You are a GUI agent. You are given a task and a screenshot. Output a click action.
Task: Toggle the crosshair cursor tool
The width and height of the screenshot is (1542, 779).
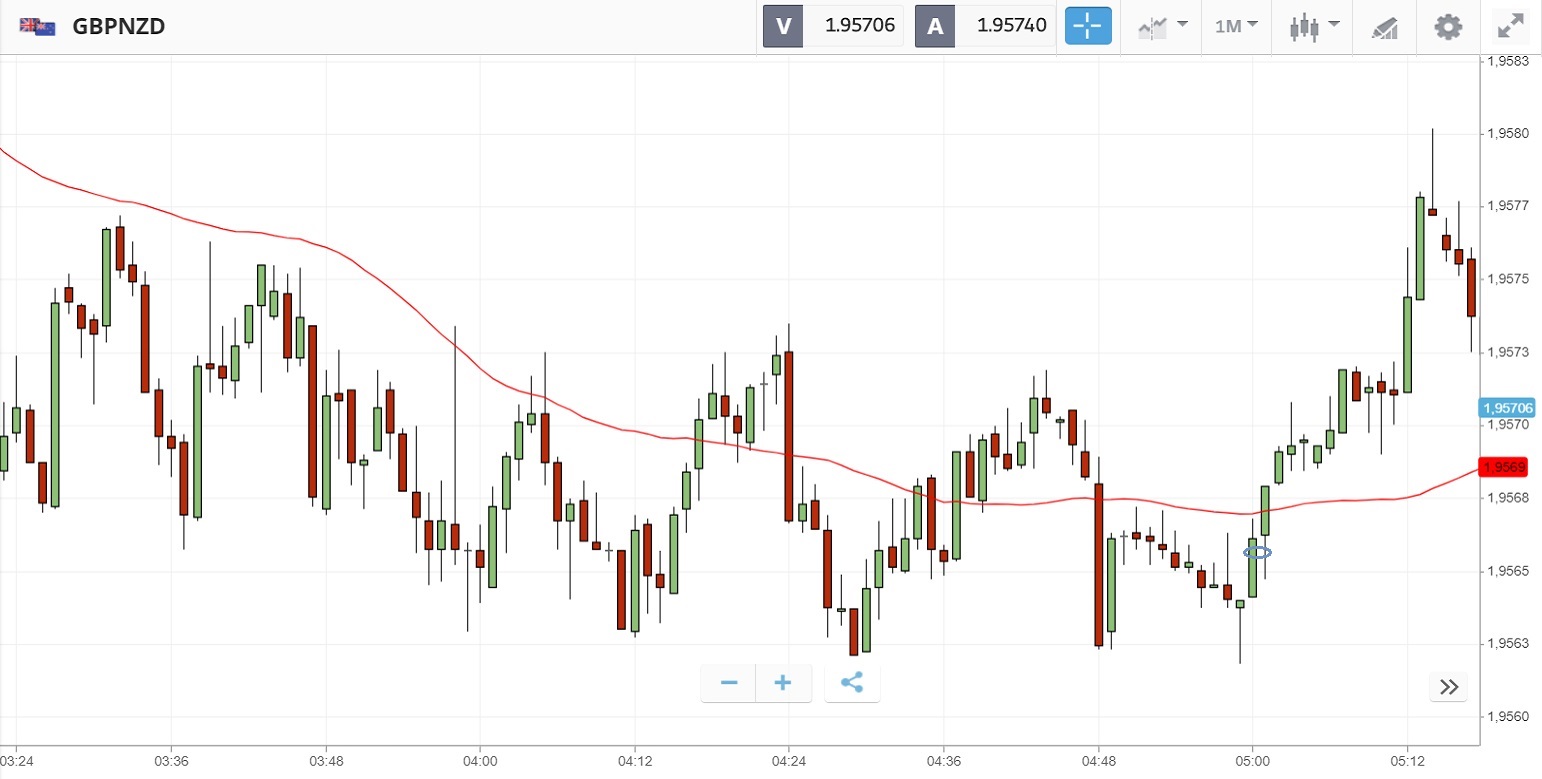[1088, 26]
